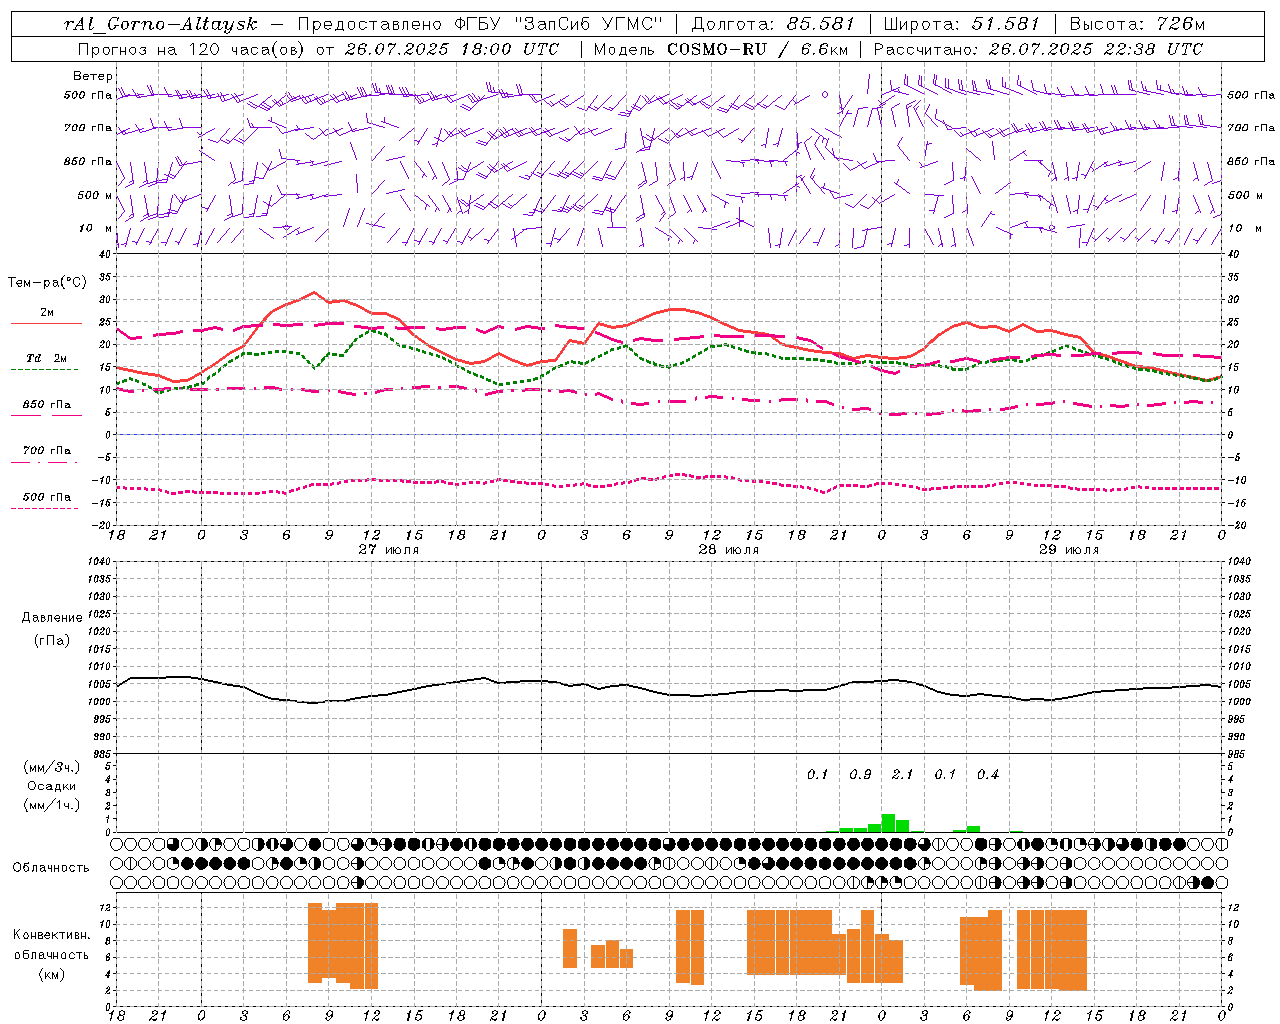Click the "Высота: 726м" elevation text
This screenshot has height=1024, width=1280.
[1137, 24]
